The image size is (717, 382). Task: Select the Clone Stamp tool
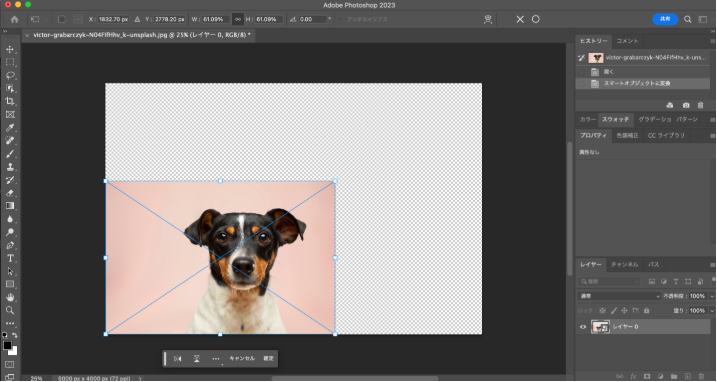tap(10, 167)
